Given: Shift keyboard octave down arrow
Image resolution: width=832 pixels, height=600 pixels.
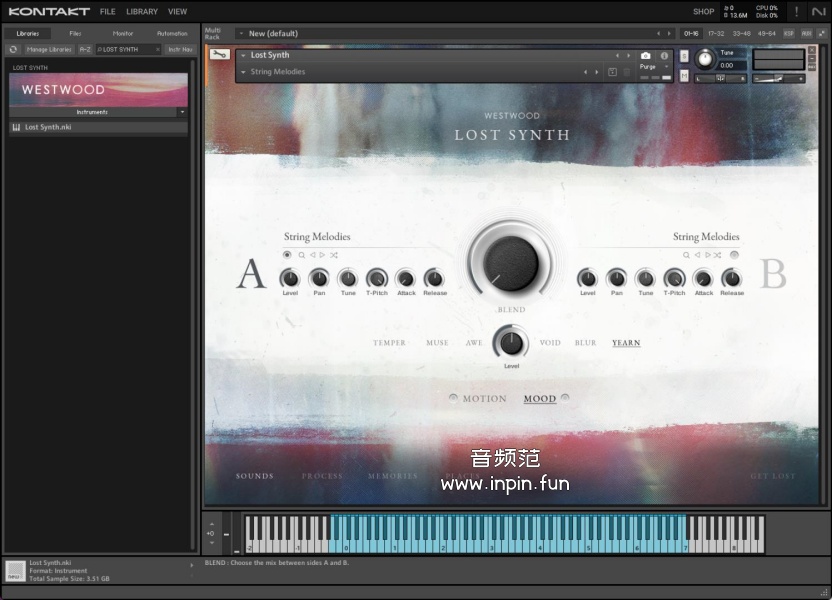Looking at the screenshot, I should (212, 543).
